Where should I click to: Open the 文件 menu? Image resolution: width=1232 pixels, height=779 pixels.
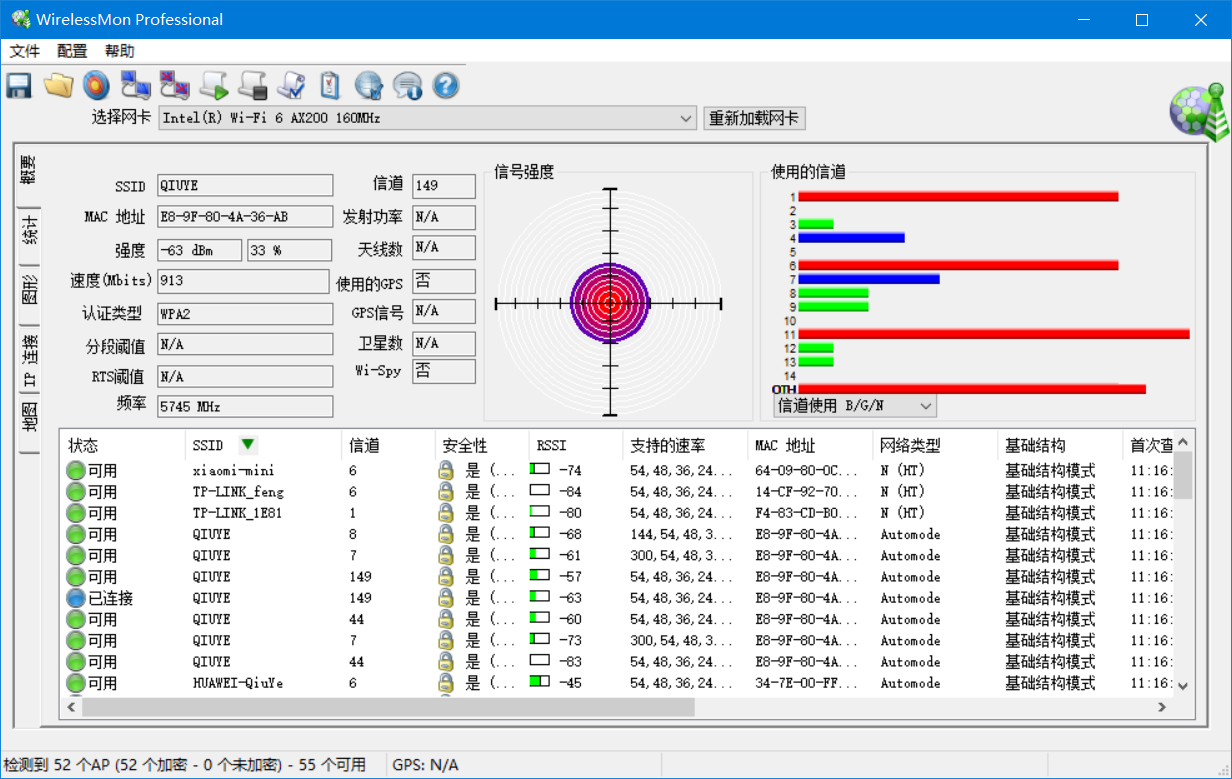[25, 51]
